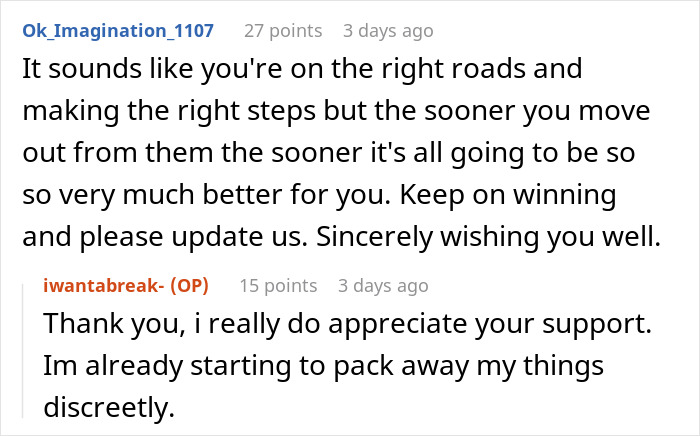Image resolution: width=700 pixels, height=436 pixels.
Task: Click the line starting 'so very much better'
Action: click(319, 195)
